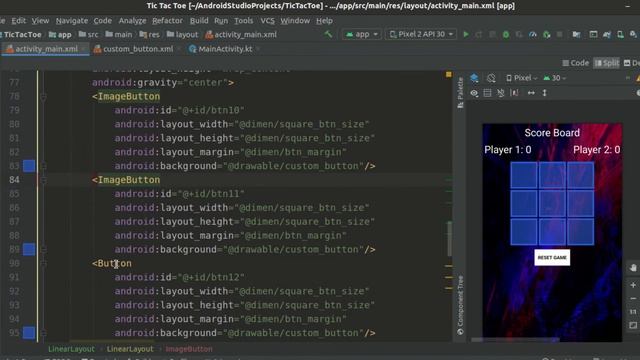Switch the editor to Code view

pyautogui.click(x=576, y=63)
